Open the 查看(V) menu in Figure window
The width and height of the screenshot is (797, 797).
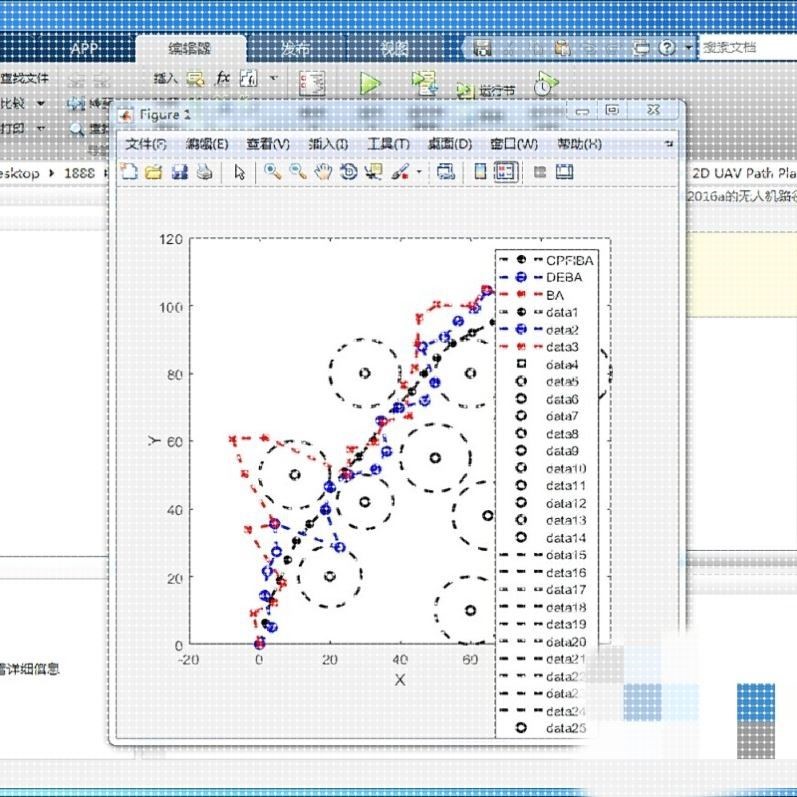click(268, 144)
